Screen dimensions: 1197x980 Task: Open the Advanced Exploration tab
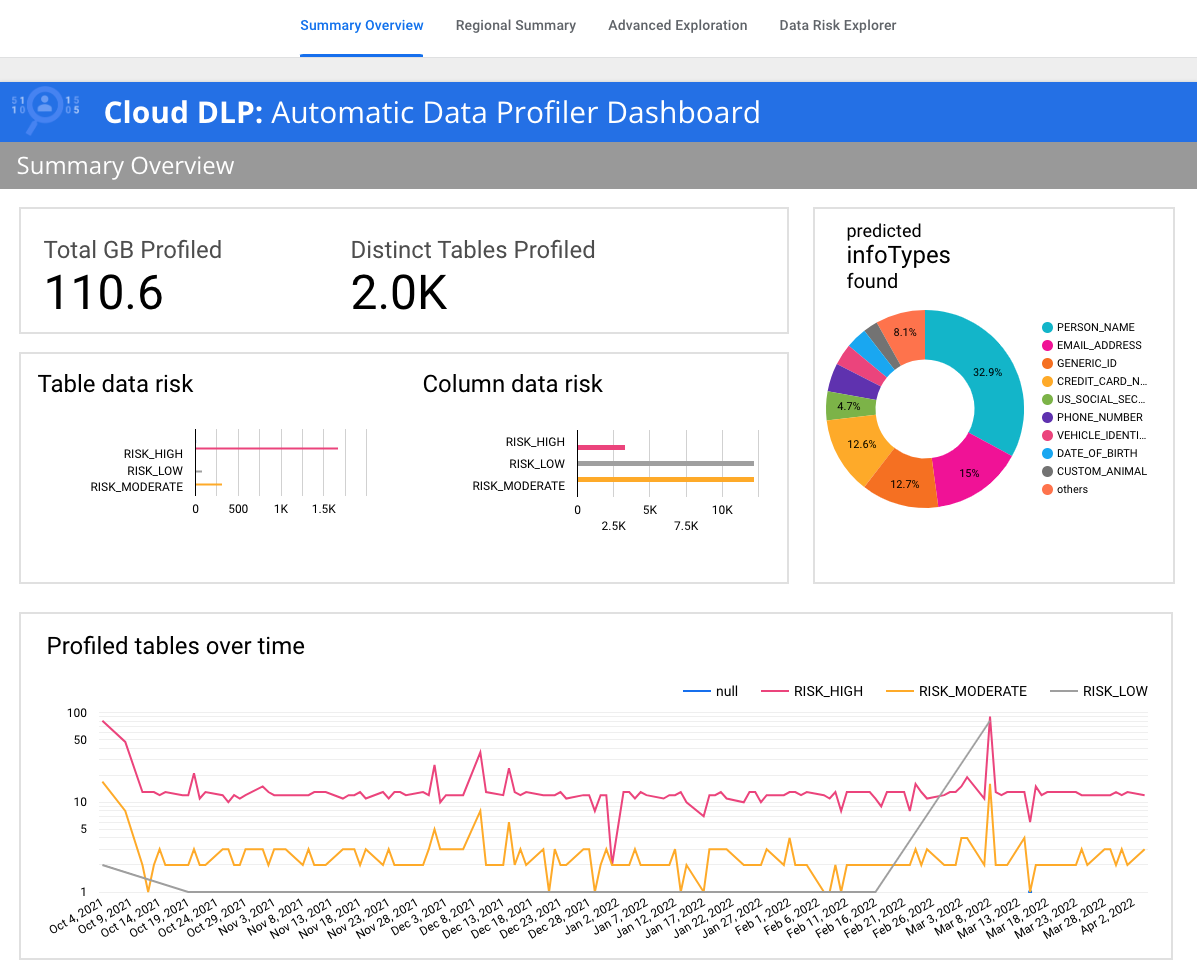[677, 26]
